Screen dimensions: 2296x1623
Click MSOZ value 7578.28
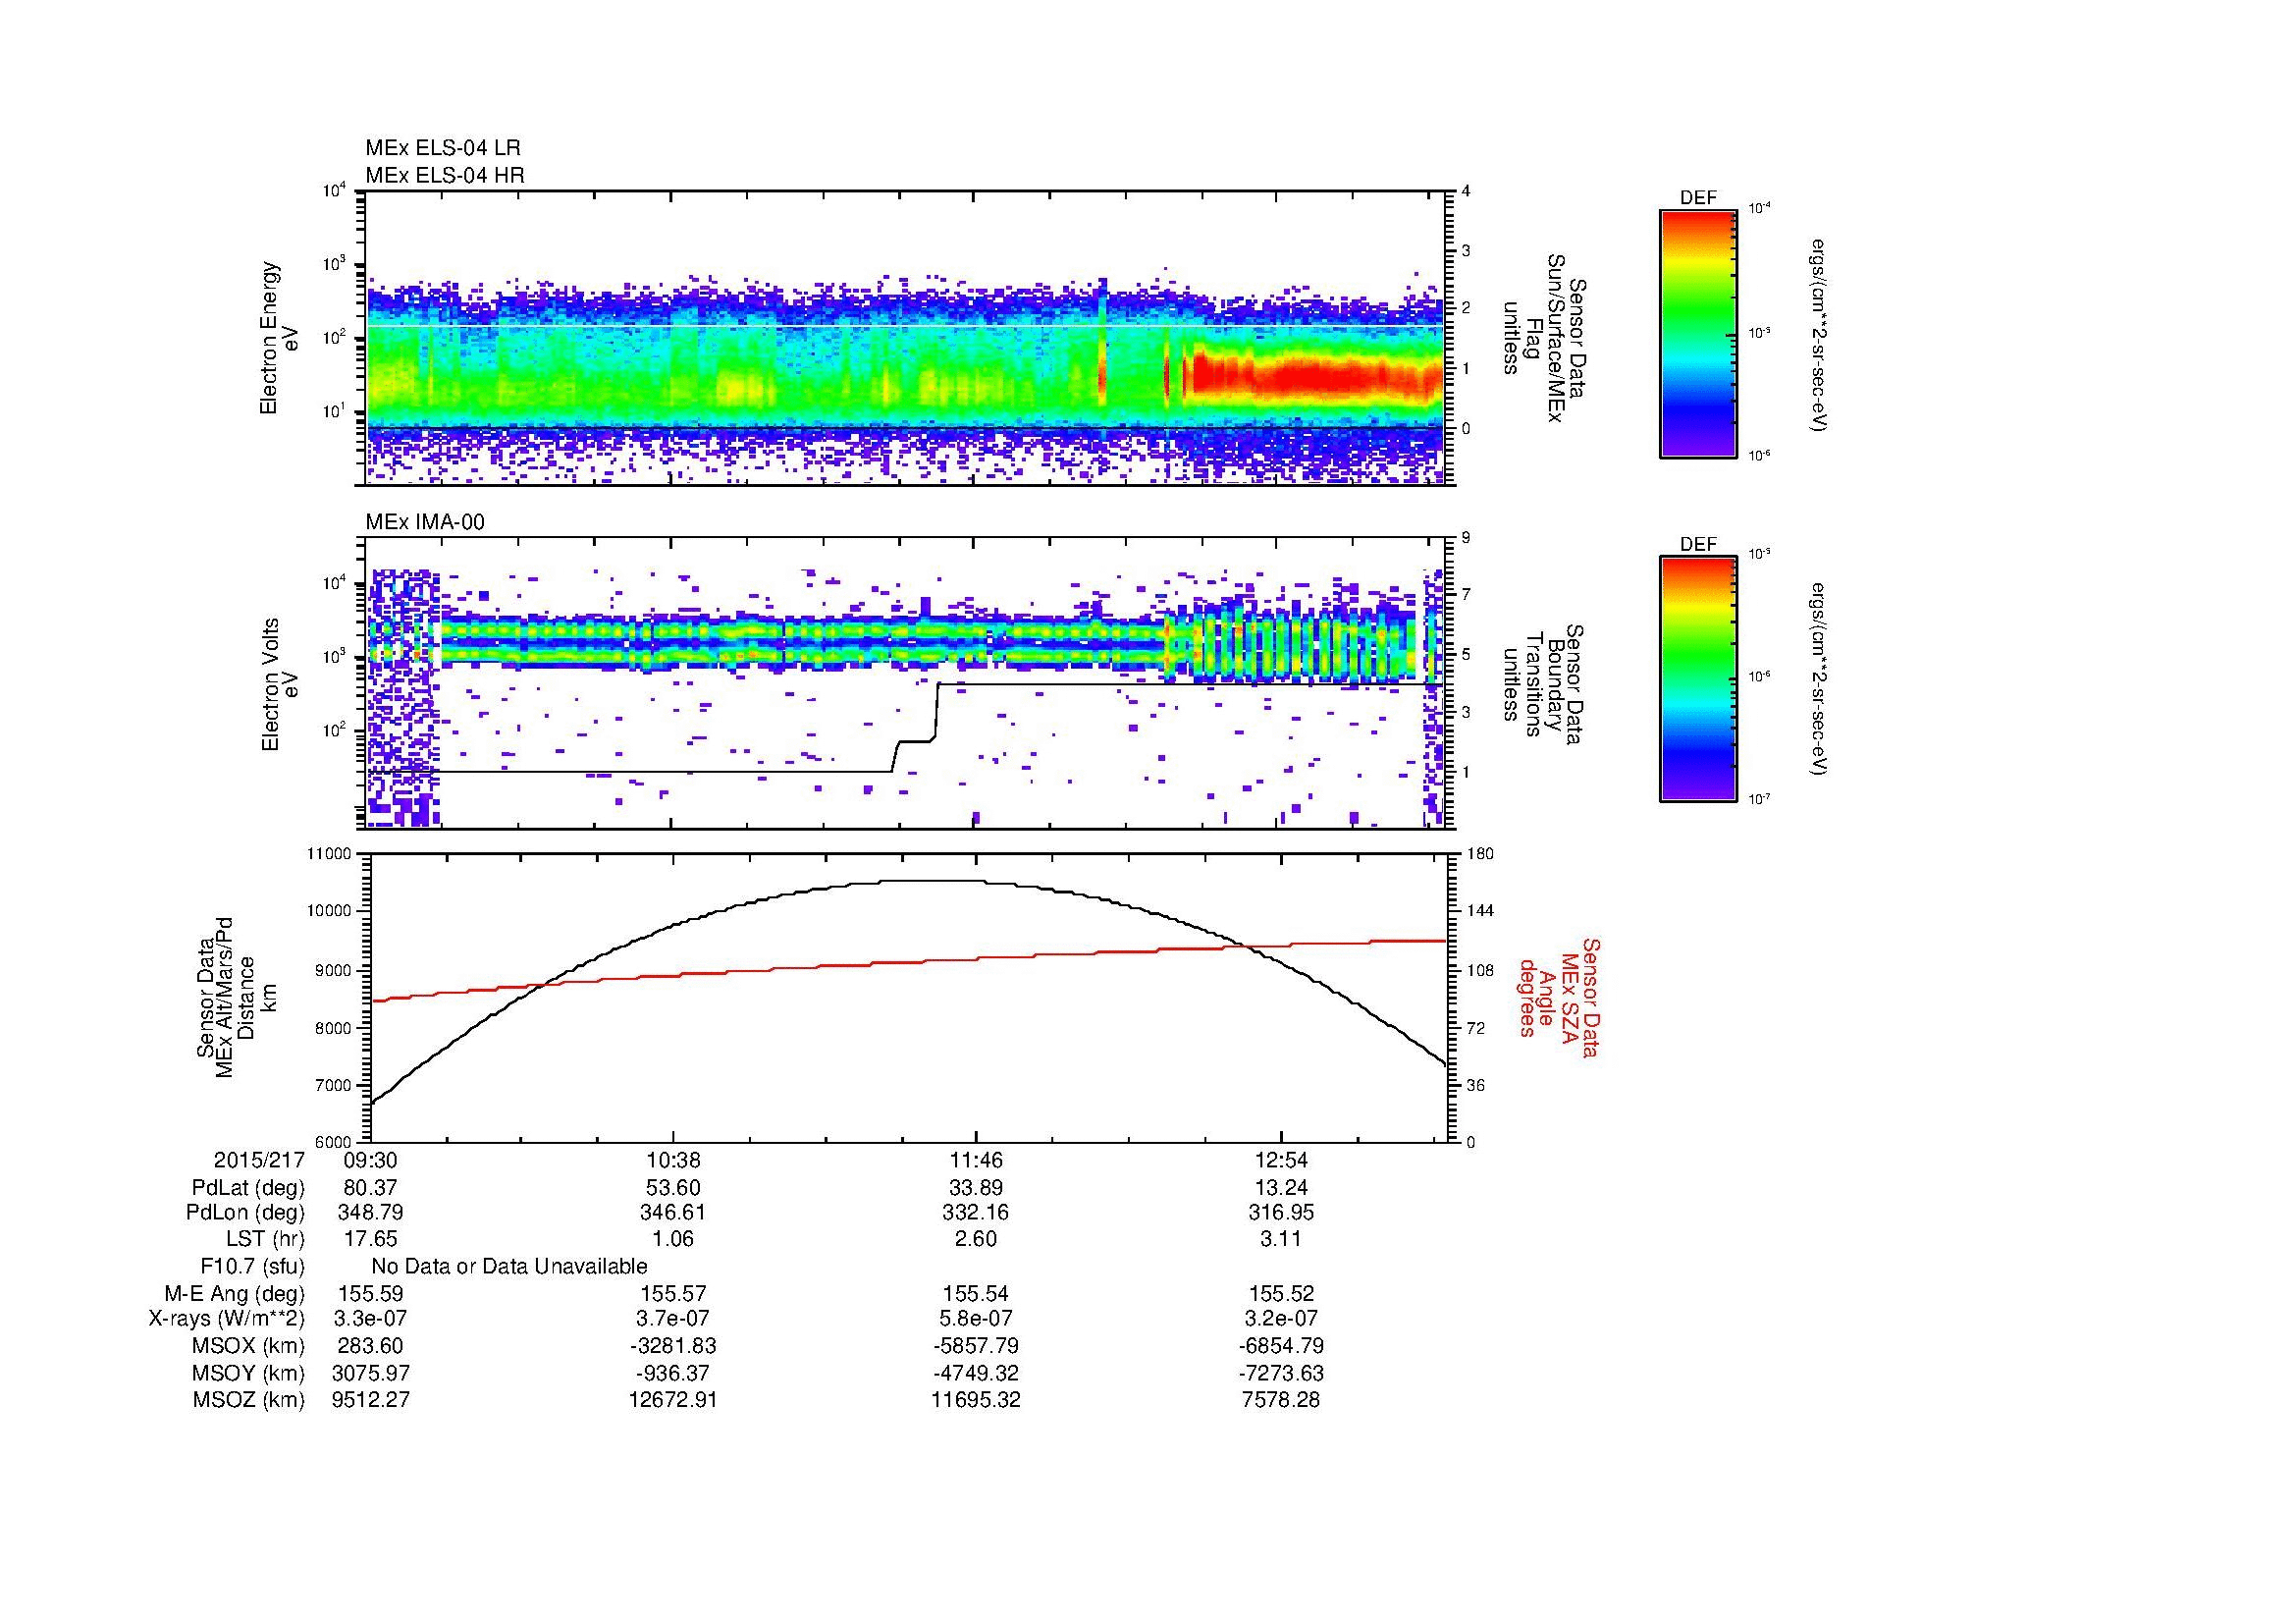tap(1281, 1400)
